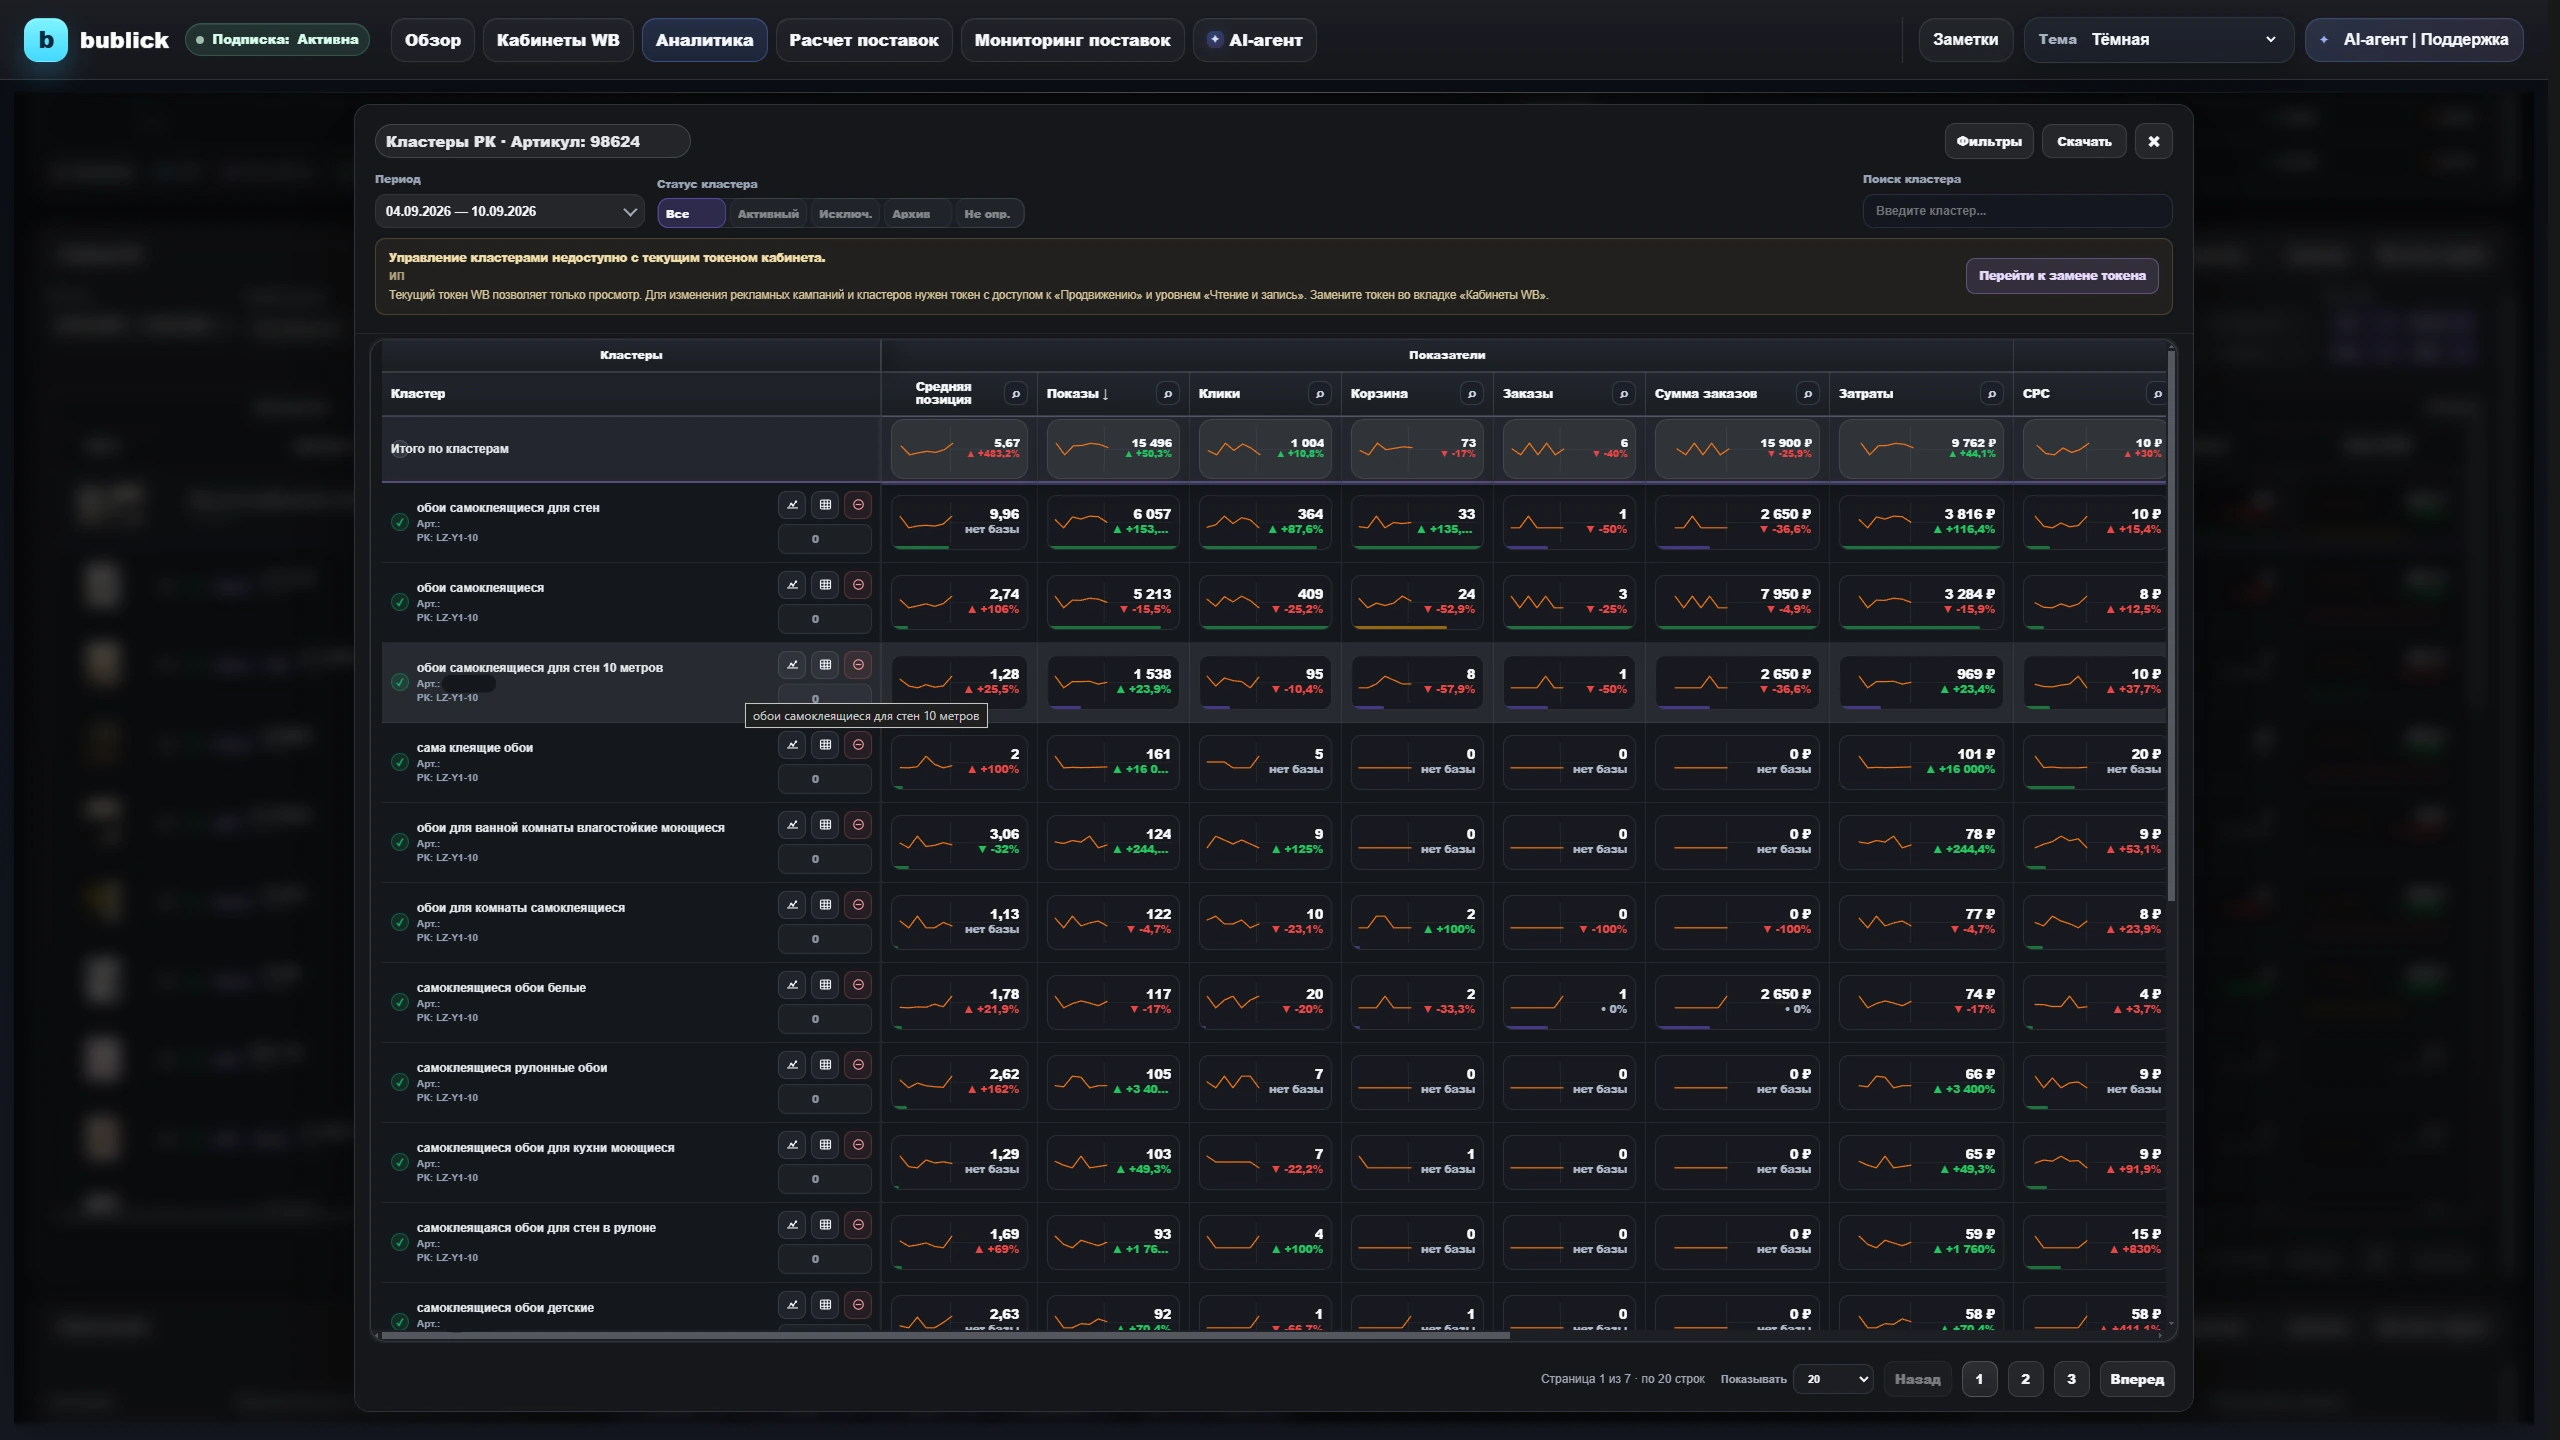Click the horizontal table scrollbar

[945, 1335]
